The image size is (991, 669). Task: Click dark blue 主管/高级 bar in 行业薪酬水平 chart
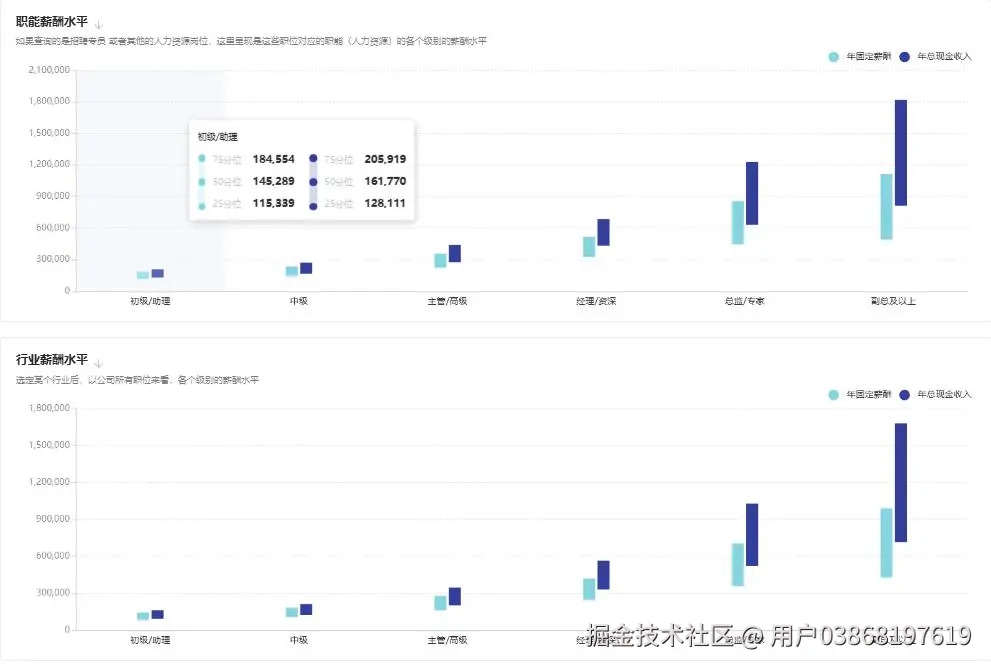point(454,596)
